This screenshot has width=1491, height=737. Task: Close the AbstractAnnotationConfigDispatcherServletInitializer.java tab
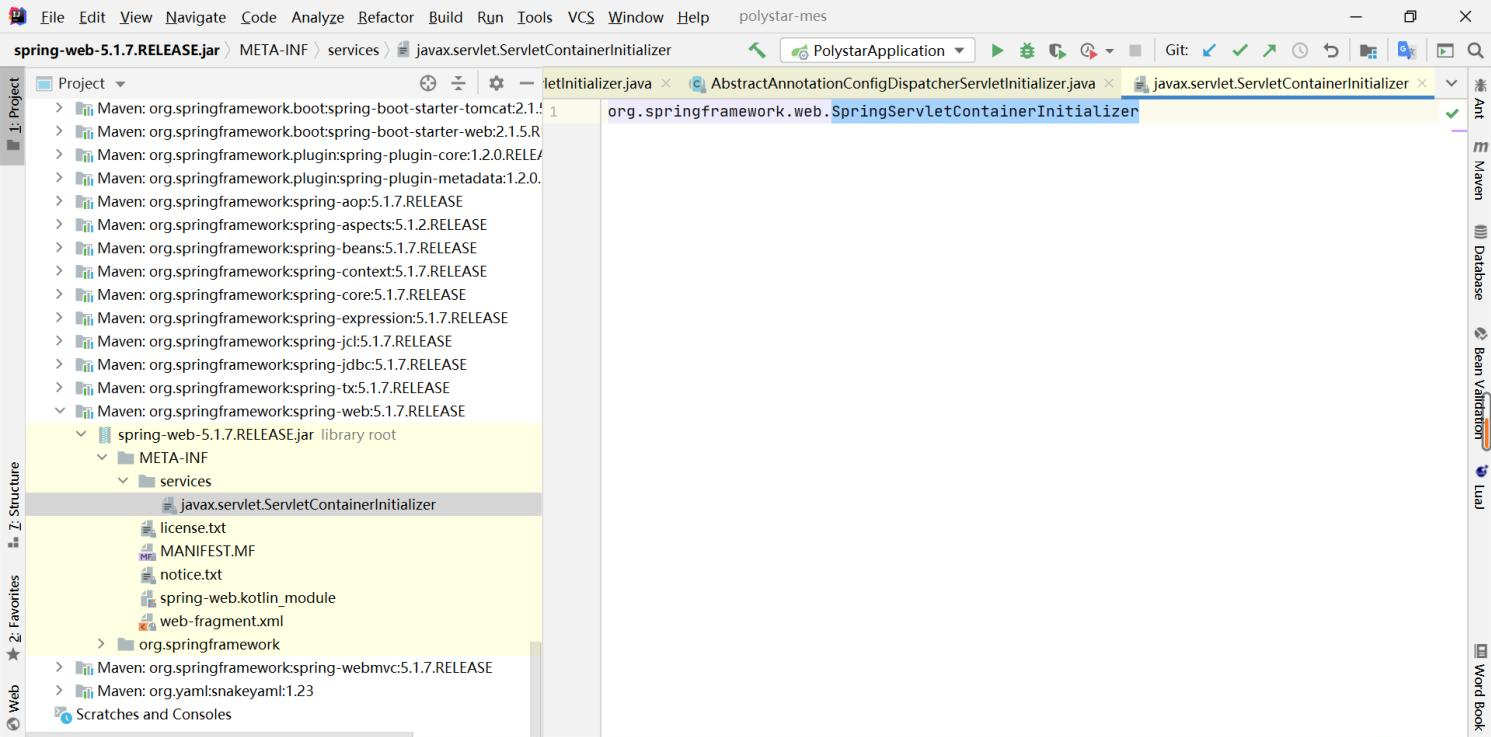[1109, 84]
